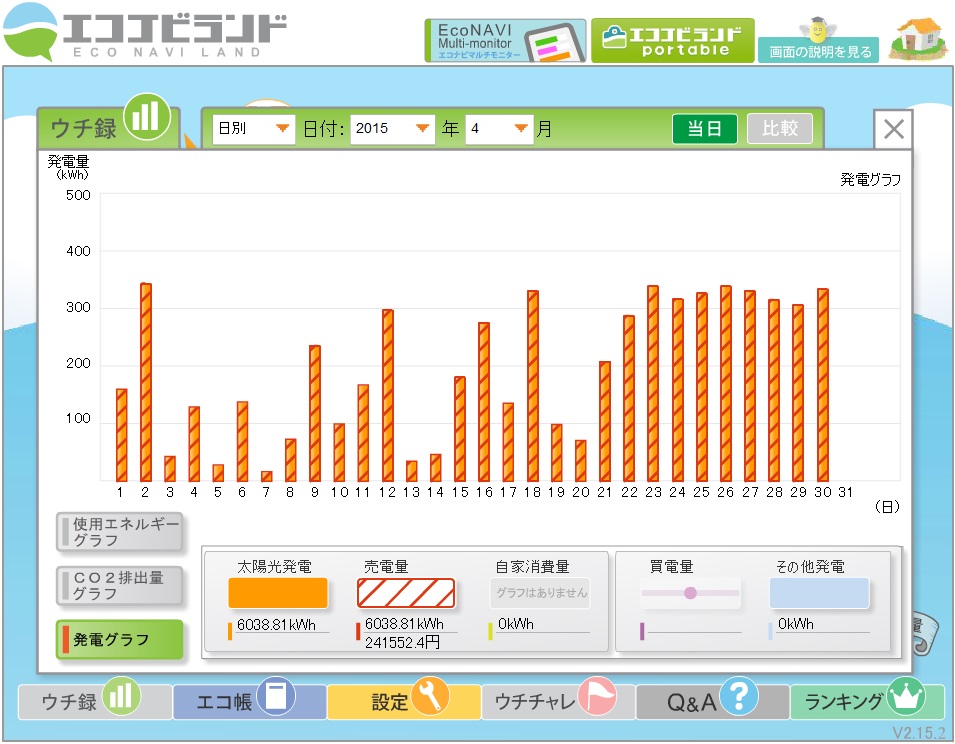Toggle the 売電量 striped legend swatch

406,593
